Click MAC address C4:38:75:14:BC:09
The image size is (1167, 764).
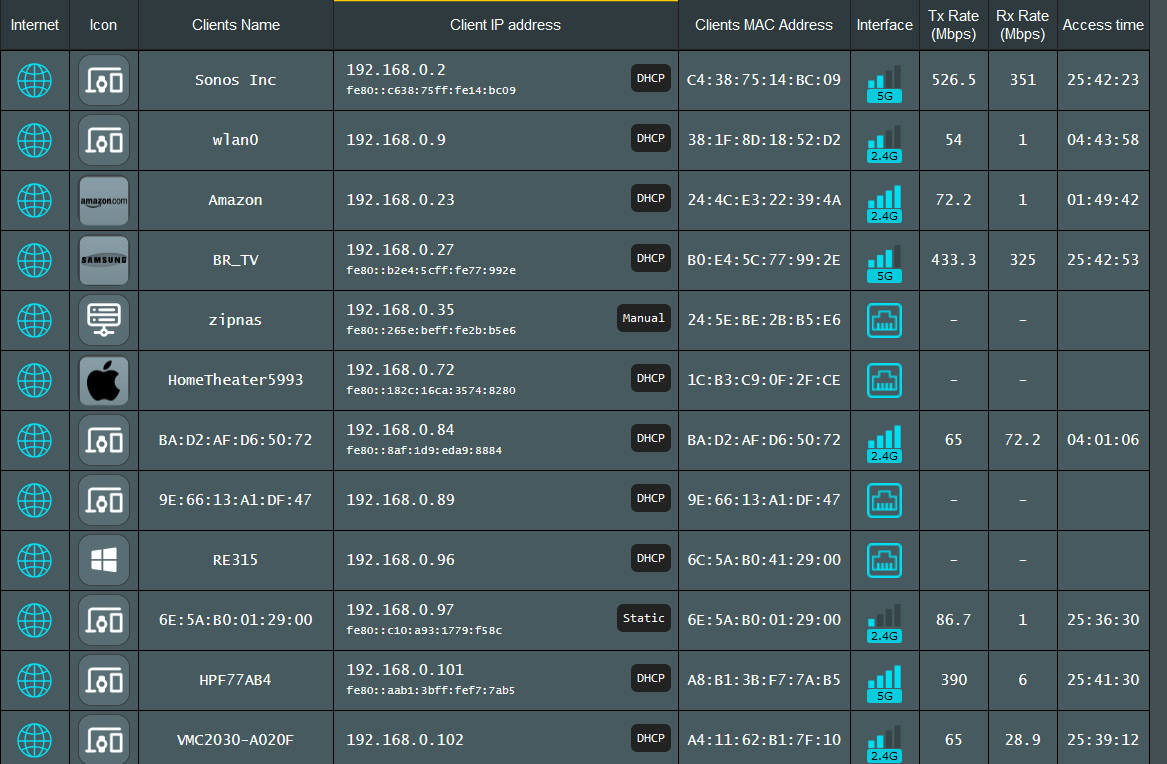click(x=764, y=80)
